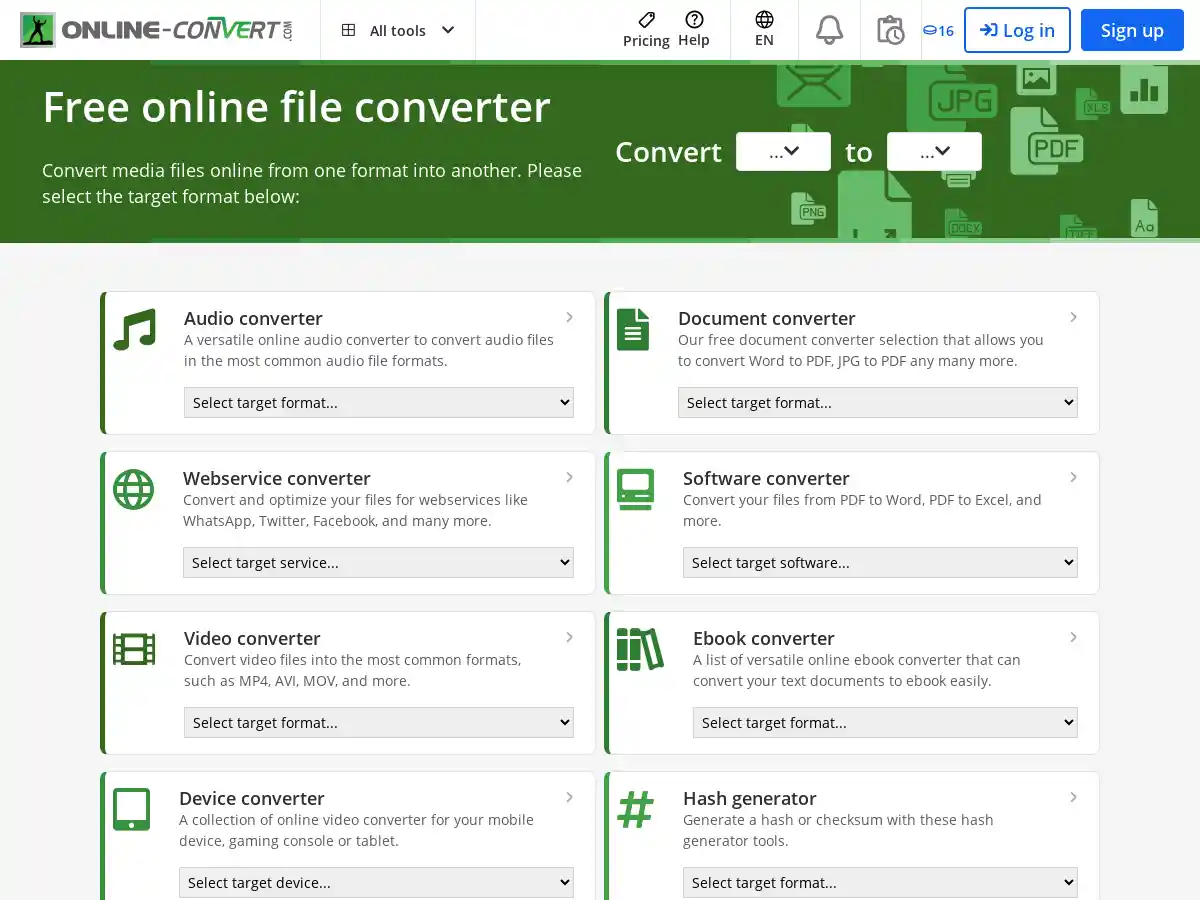The image size is (1200, 900).
Task: Click the Pricing link in the header
Action: coord(646,30)
